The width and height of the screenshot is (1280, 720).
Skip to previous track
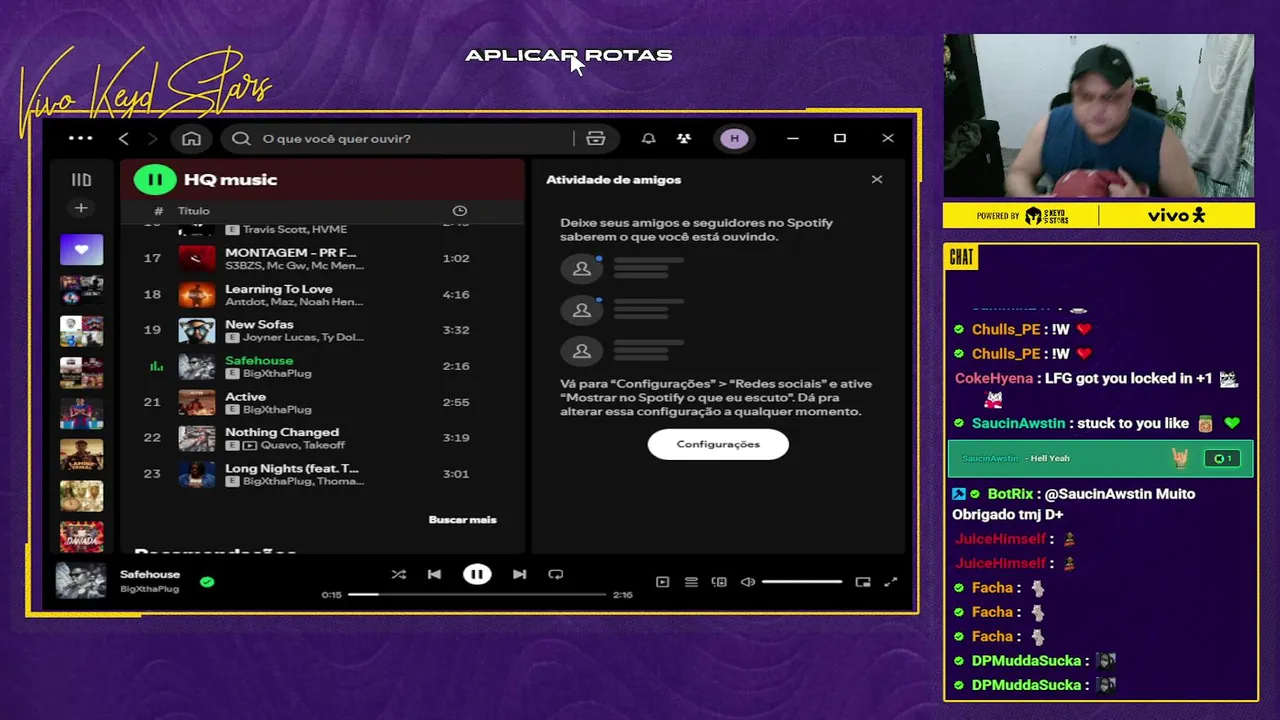(434, 574)
